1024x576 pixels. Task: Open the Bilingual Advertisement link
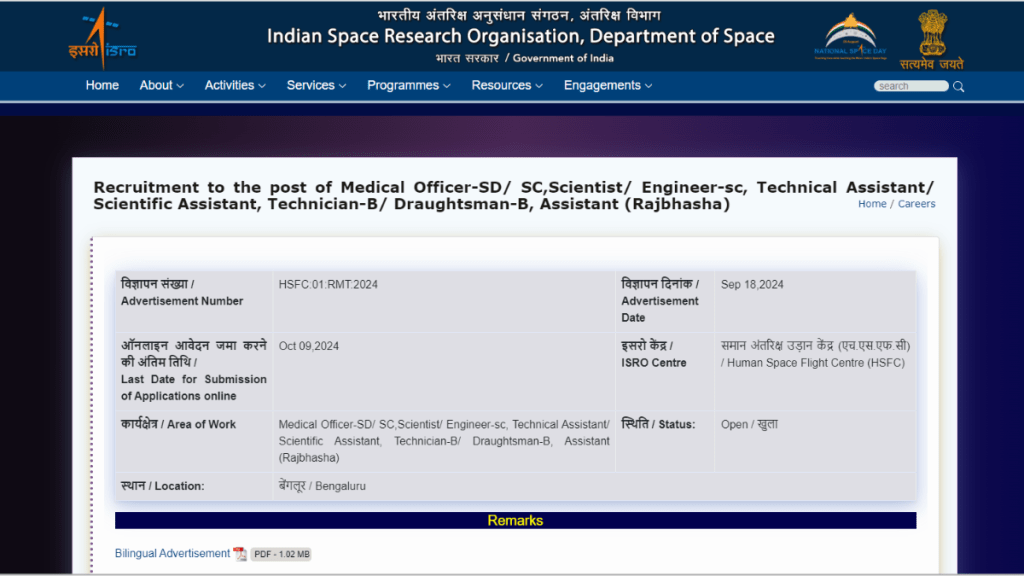point(172,553)
